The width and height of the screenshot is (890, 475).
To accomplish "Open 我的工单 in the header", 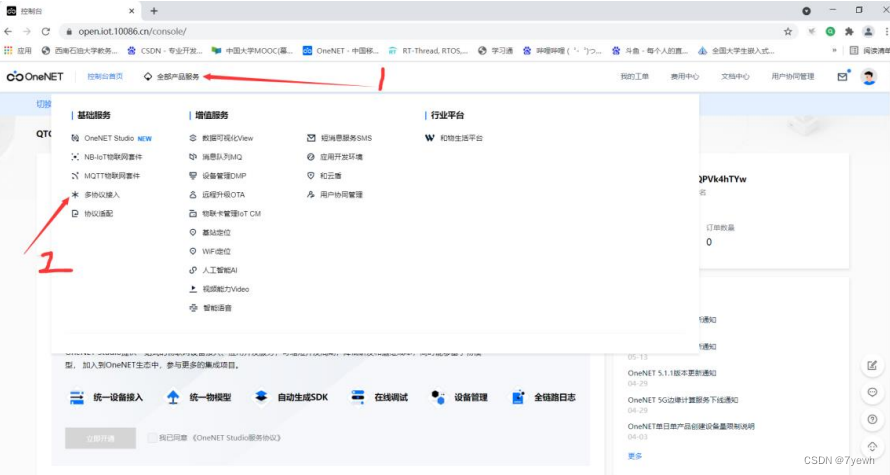I will (635, 77).
